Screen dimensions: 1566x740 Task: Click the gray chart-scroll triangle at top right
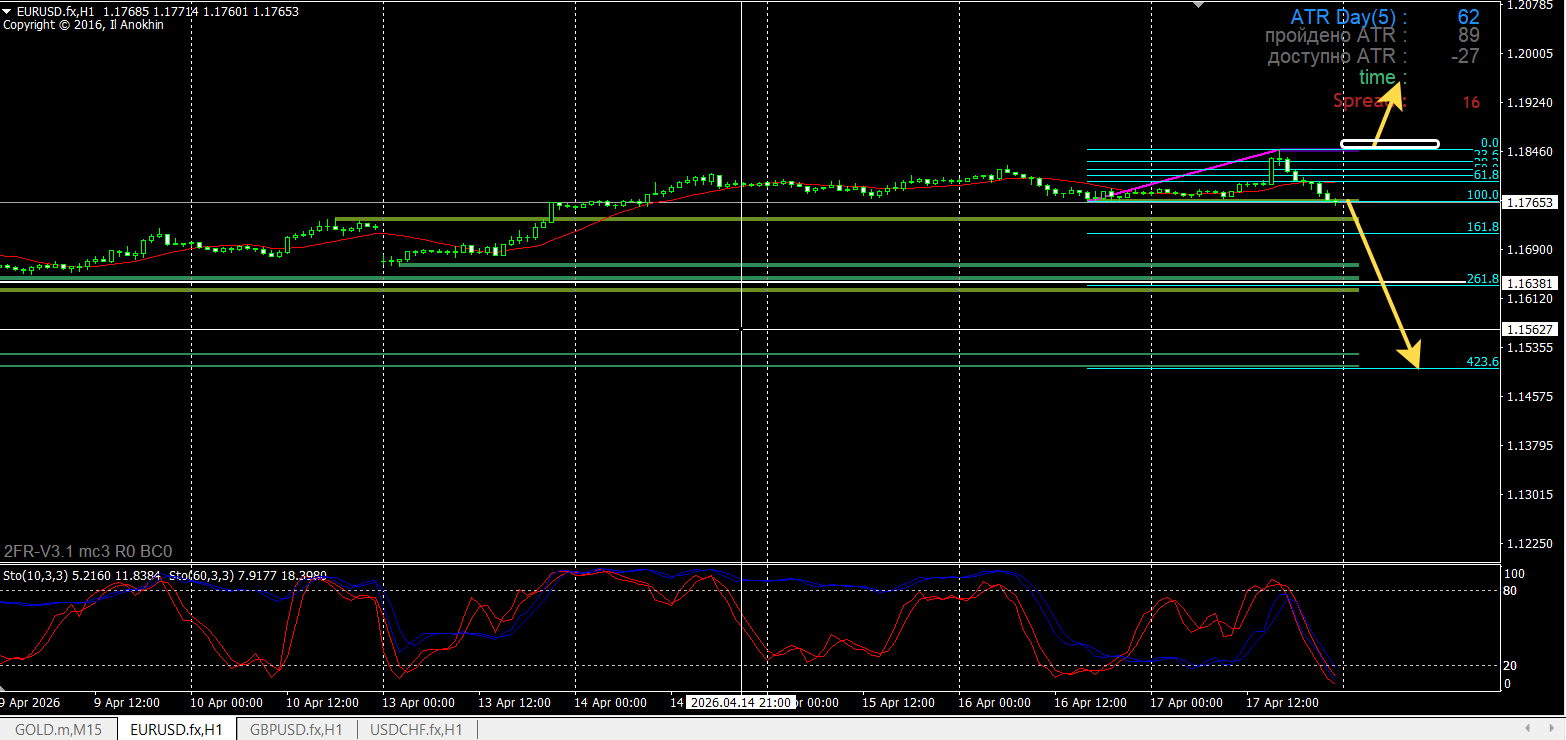pyautogui.click(x=1197, y=6)
